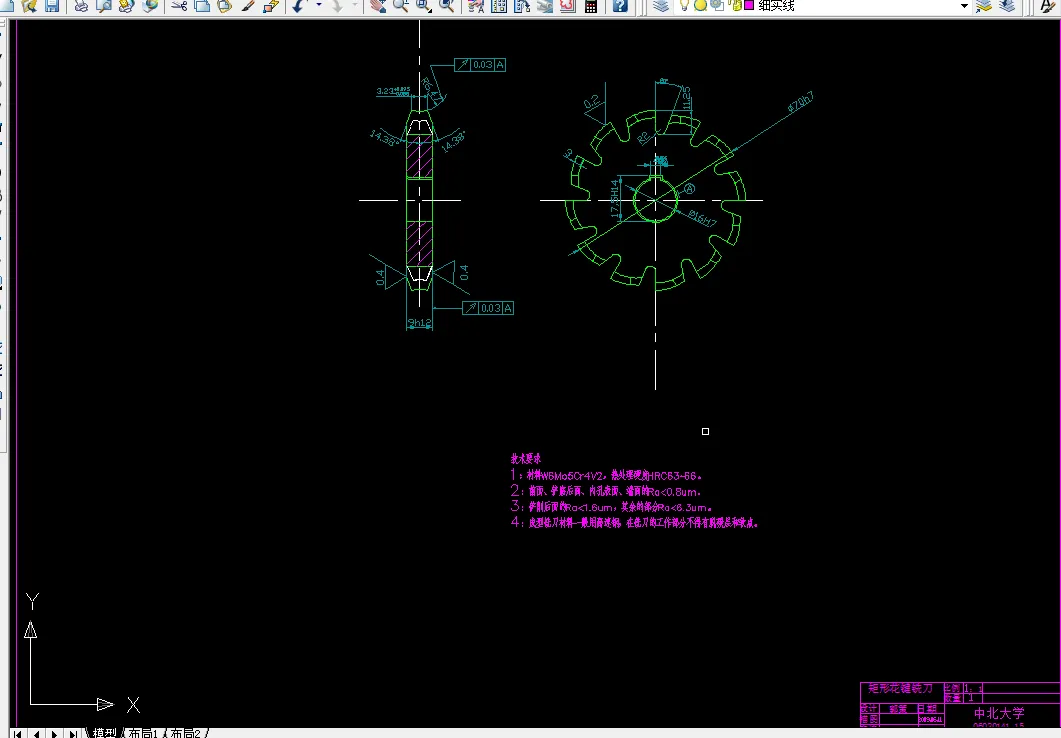The width and height of the screenshot is (1061, 738).
Task: Select the 技术要求 heading text
Action: click(x=526, y=459)
